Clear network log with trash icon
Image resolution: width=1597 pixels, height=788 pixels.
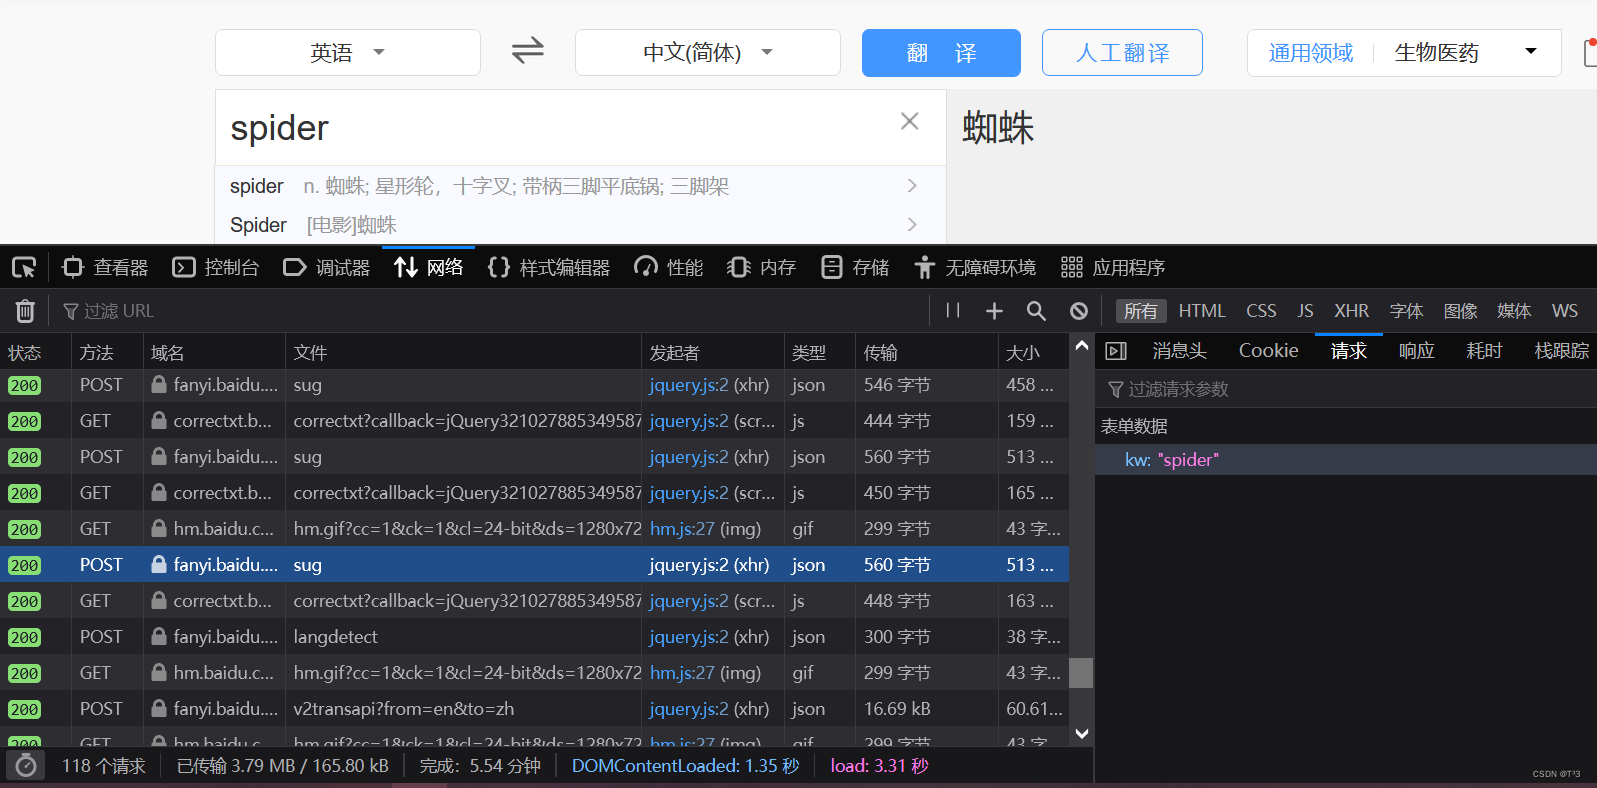tap(25, 311)
